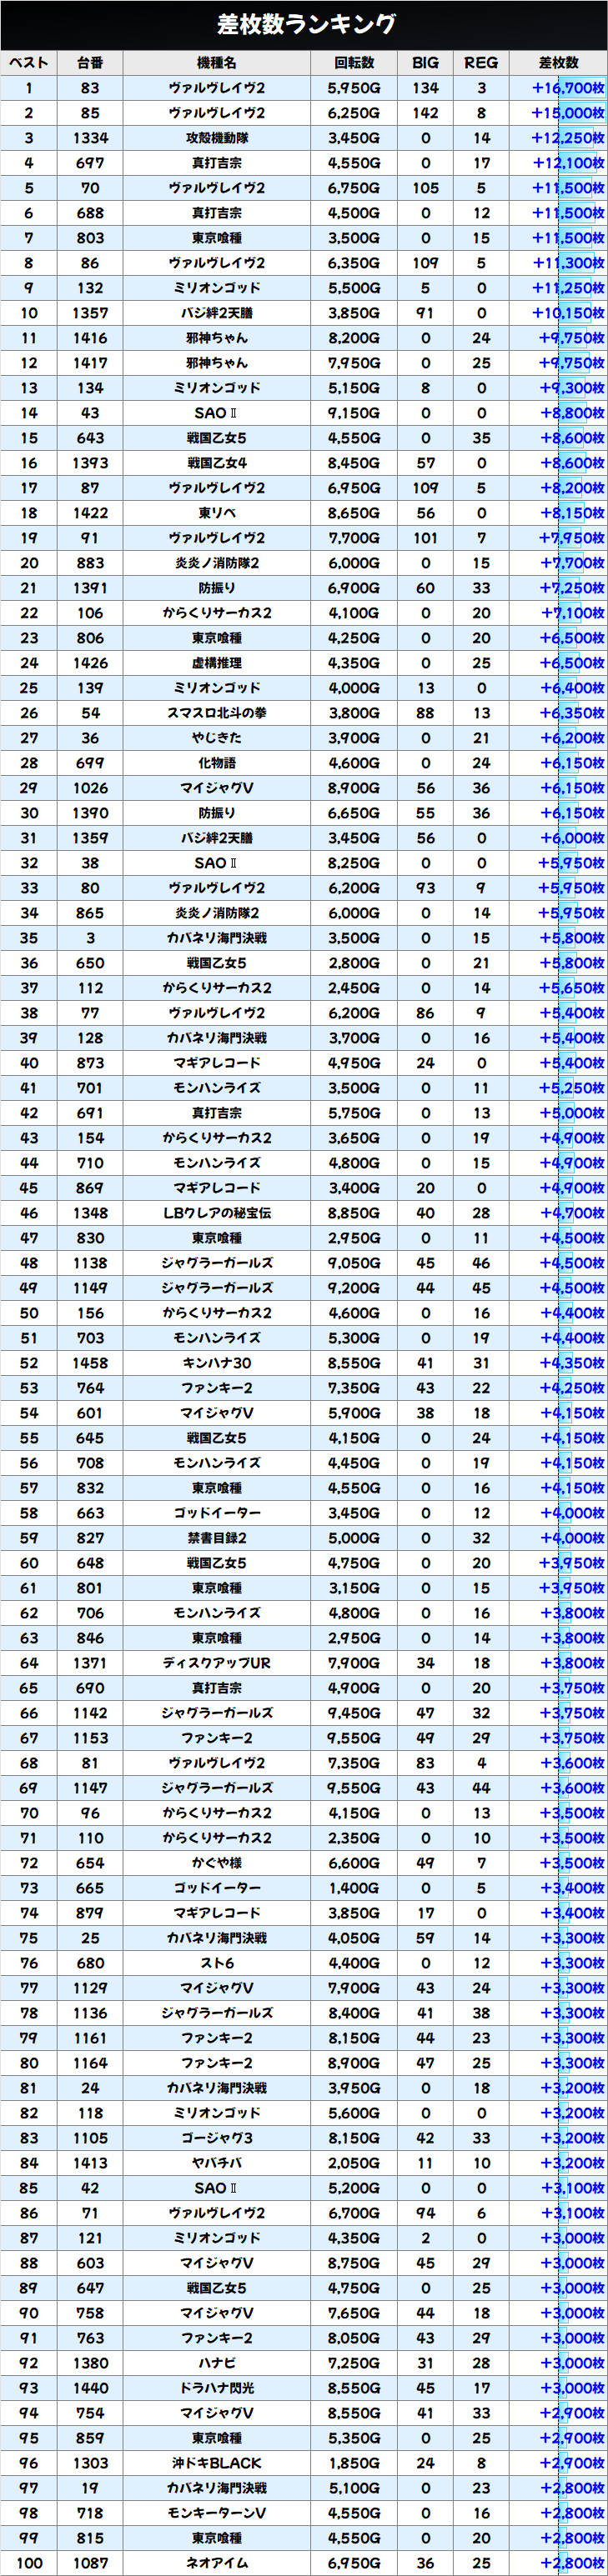Click machine number 1303
Screen dimensions: 608x2576
point(90,2463)
